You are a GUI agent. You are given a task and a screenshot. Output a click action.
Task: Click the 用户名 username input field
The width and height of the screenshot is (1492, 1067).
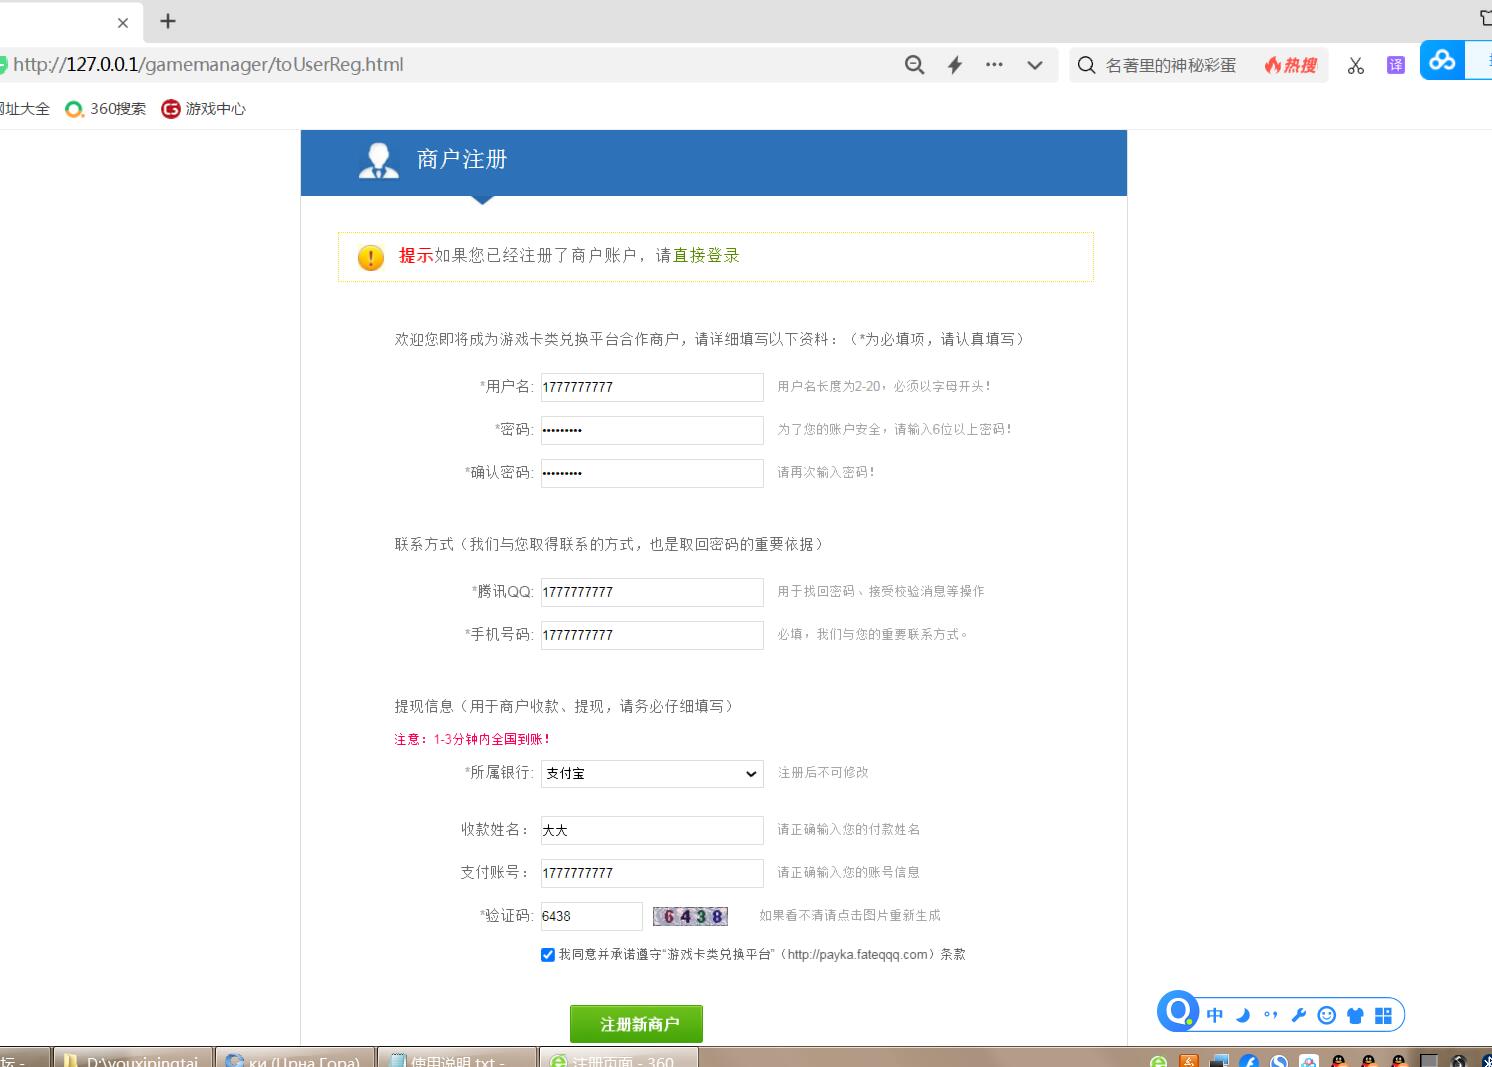(x=652, y=387)
